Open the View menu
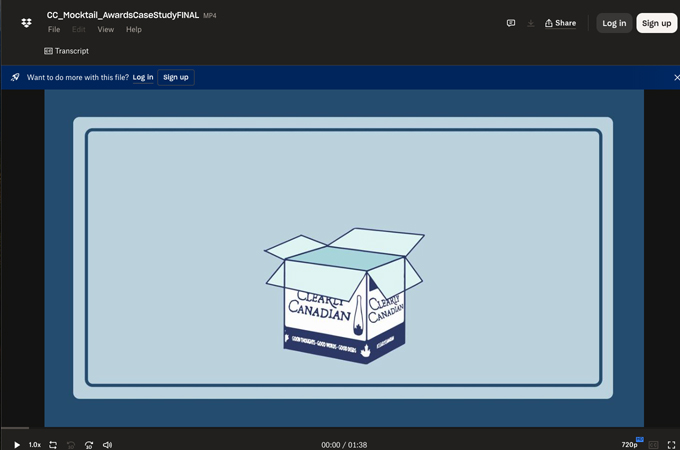Screen dimensions: 680x450 [x=105, y=29]
